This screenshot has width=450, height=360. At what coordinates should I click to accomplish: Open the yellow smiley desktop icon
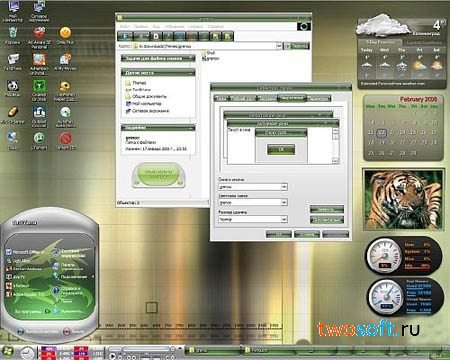tap(65, 35)
